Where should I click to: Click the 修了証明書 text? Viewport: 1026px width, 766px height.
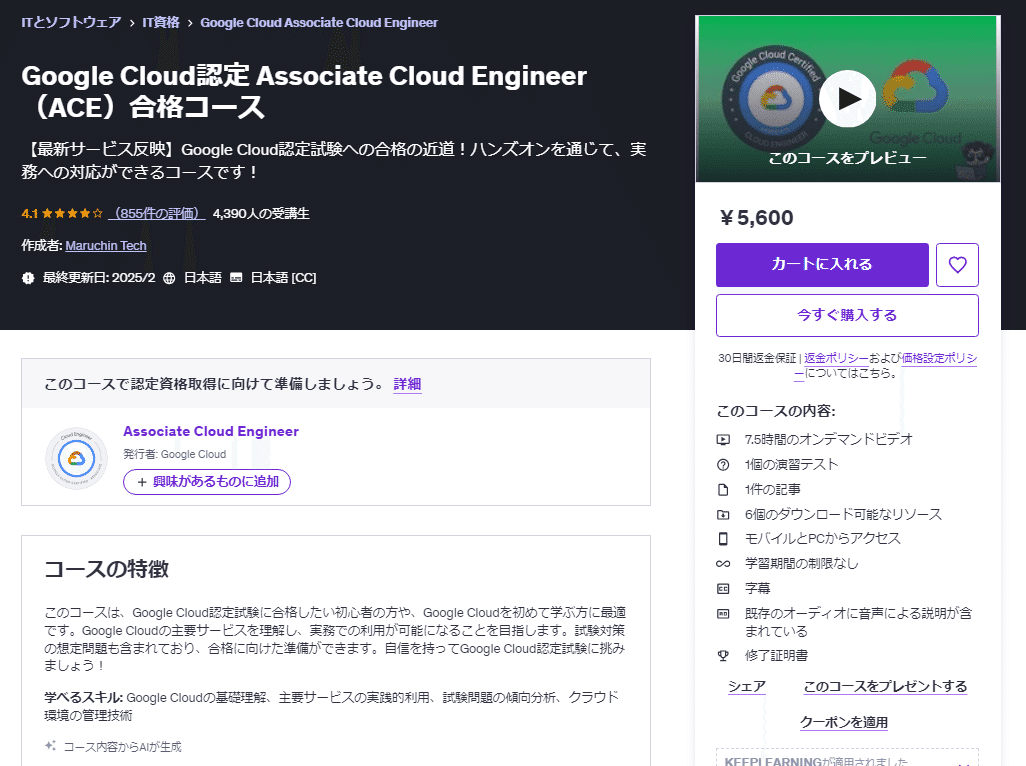click(x=776, y=655)
